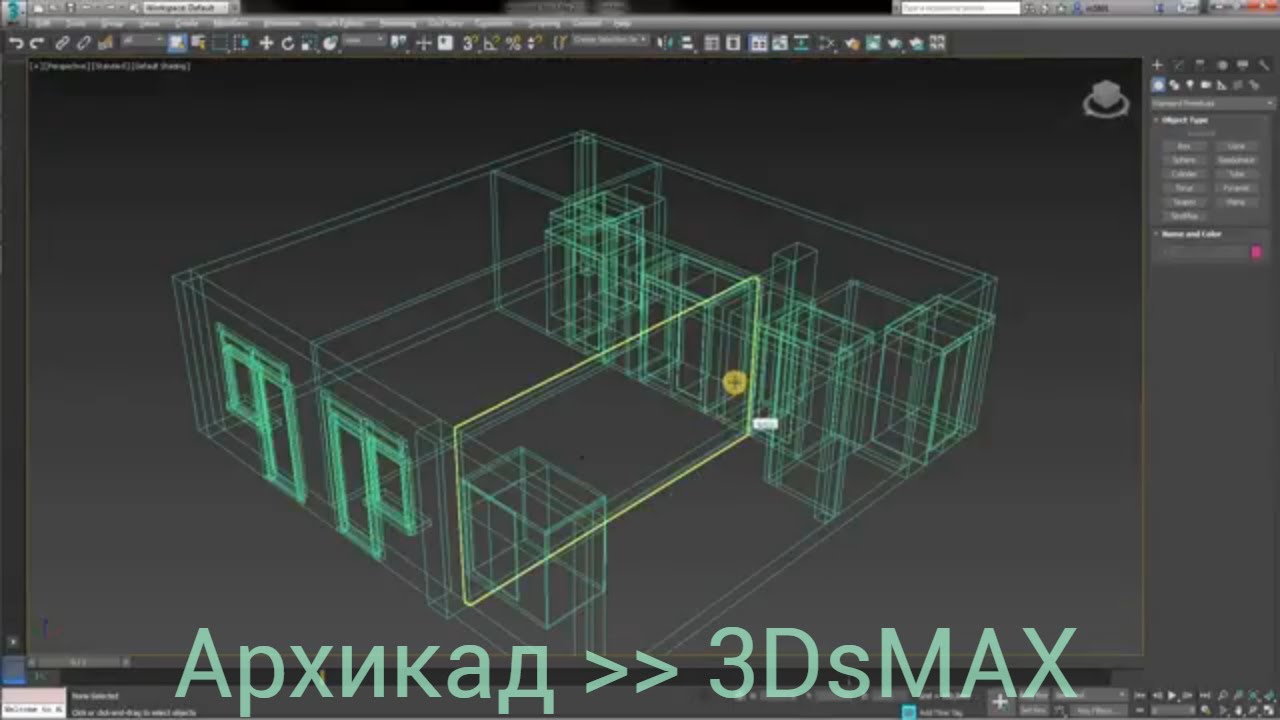Toggle the Layer Explorer
This screenshot has height=720, width=1280.
(733, 43)
